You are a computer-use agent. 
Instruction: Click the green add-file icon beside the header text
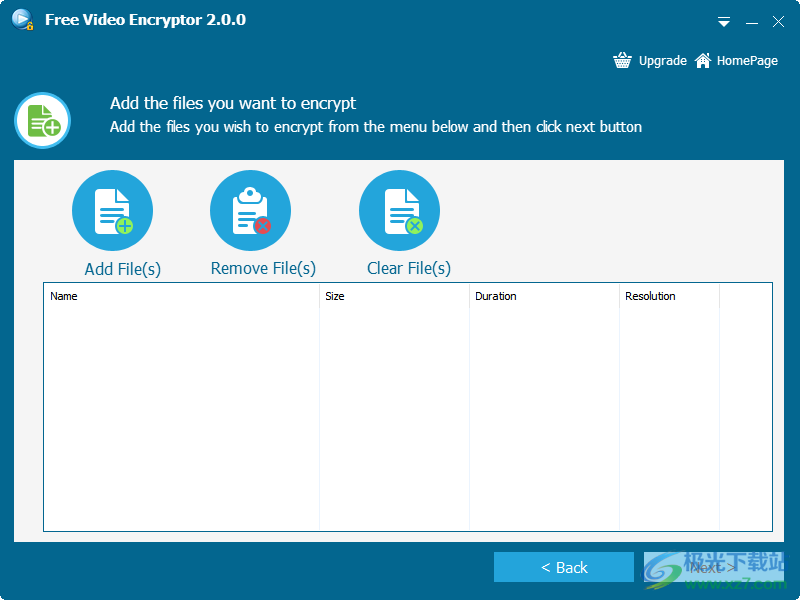pos(42,120)
